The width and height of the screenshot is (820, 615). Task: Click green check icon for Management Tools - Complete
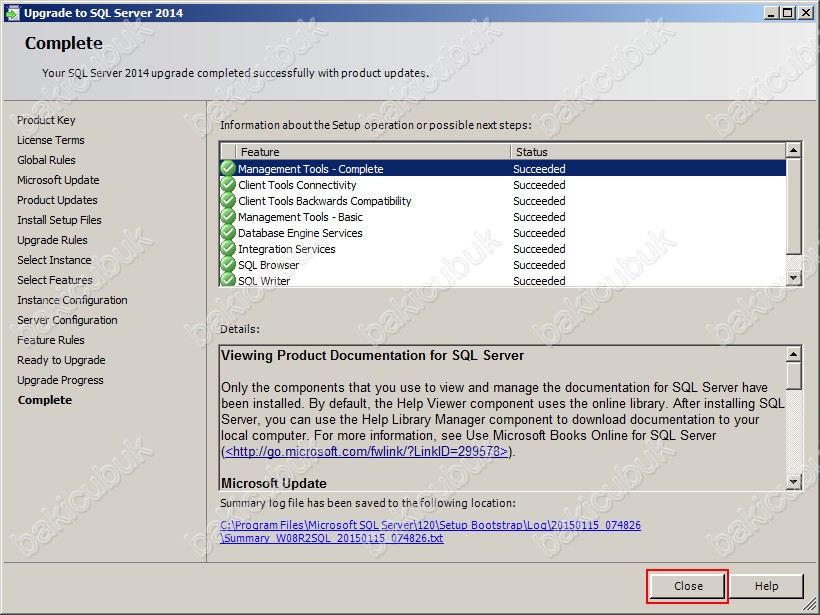coord(228,168)
